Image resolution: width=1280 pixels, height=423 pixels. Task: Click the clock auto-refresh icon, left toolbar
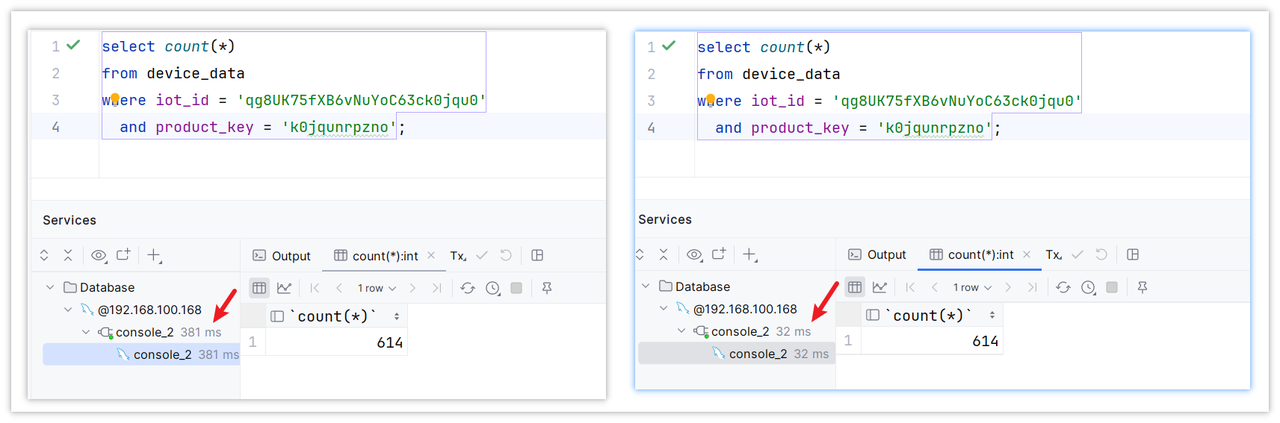[x=493, y=288]
